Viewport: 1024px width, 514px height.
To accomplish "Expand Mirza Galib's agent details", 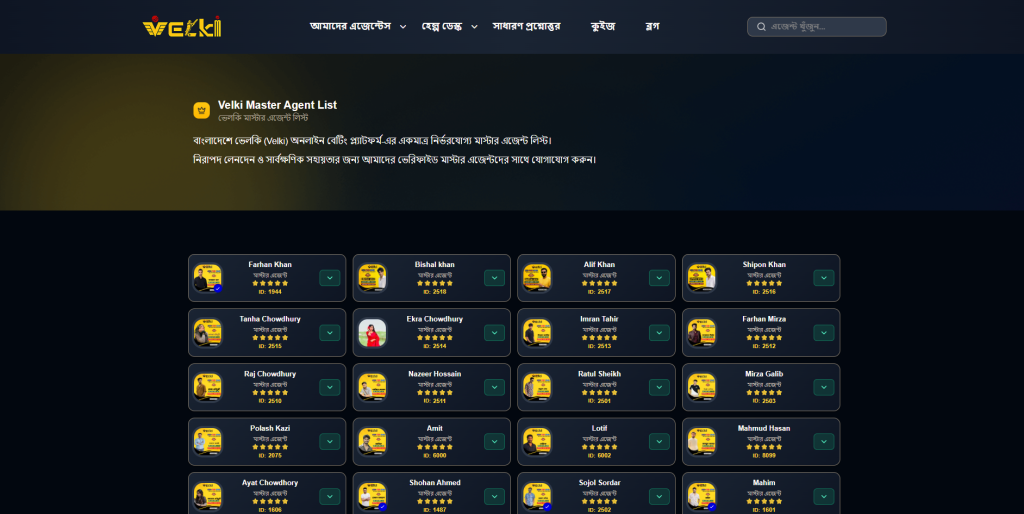I will tap(824, 387).
